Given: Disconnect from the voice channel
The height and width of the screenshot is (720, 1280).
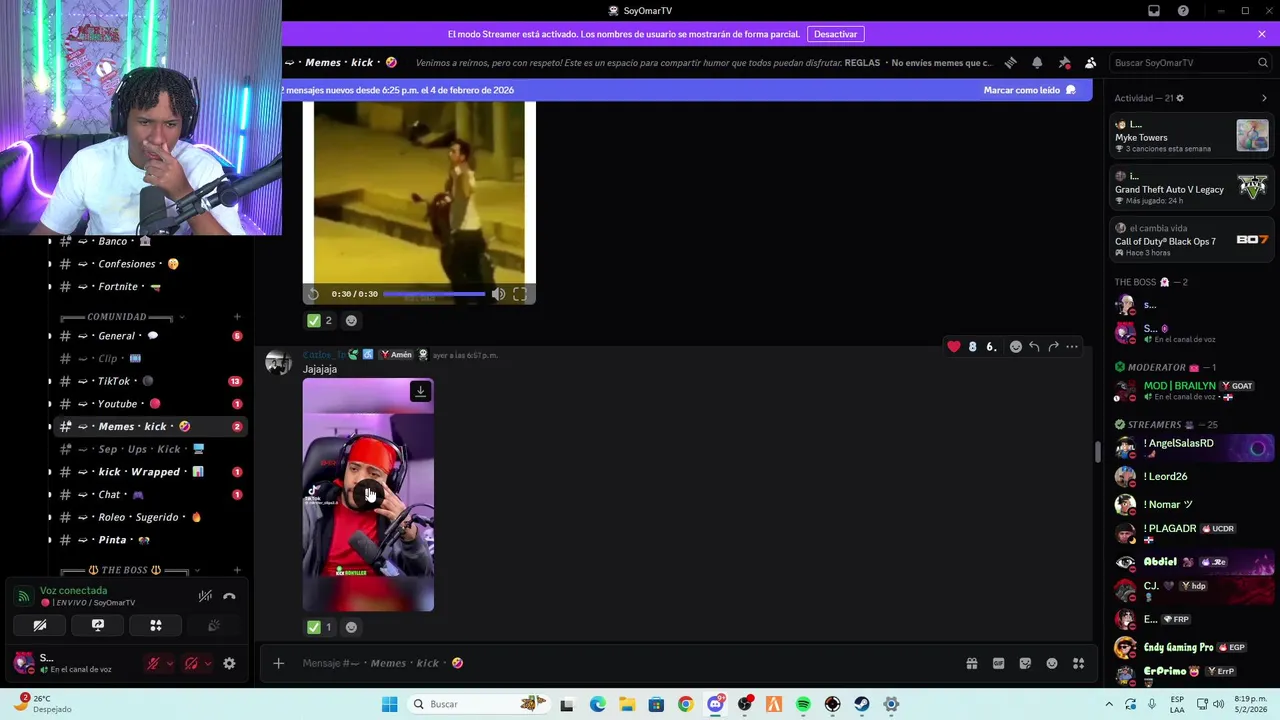Looking at the screenshot, I should 229,596.
